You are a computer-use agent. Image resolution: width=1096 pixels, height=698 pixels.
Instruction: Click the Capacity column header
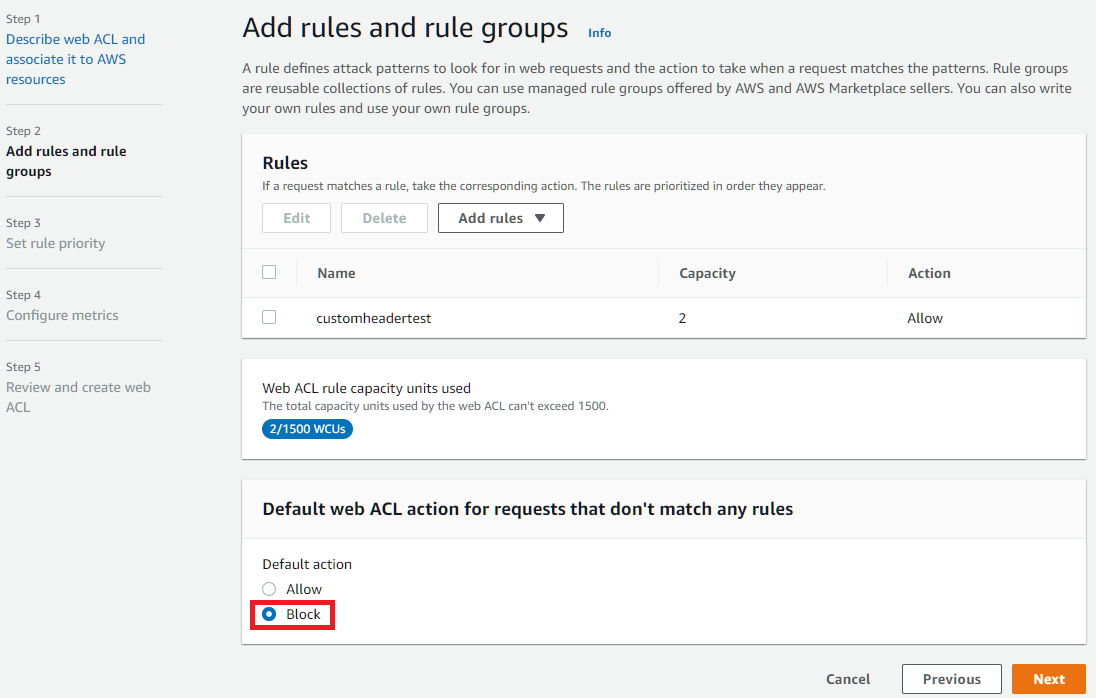pyautogui.click(x=707, y=273)
